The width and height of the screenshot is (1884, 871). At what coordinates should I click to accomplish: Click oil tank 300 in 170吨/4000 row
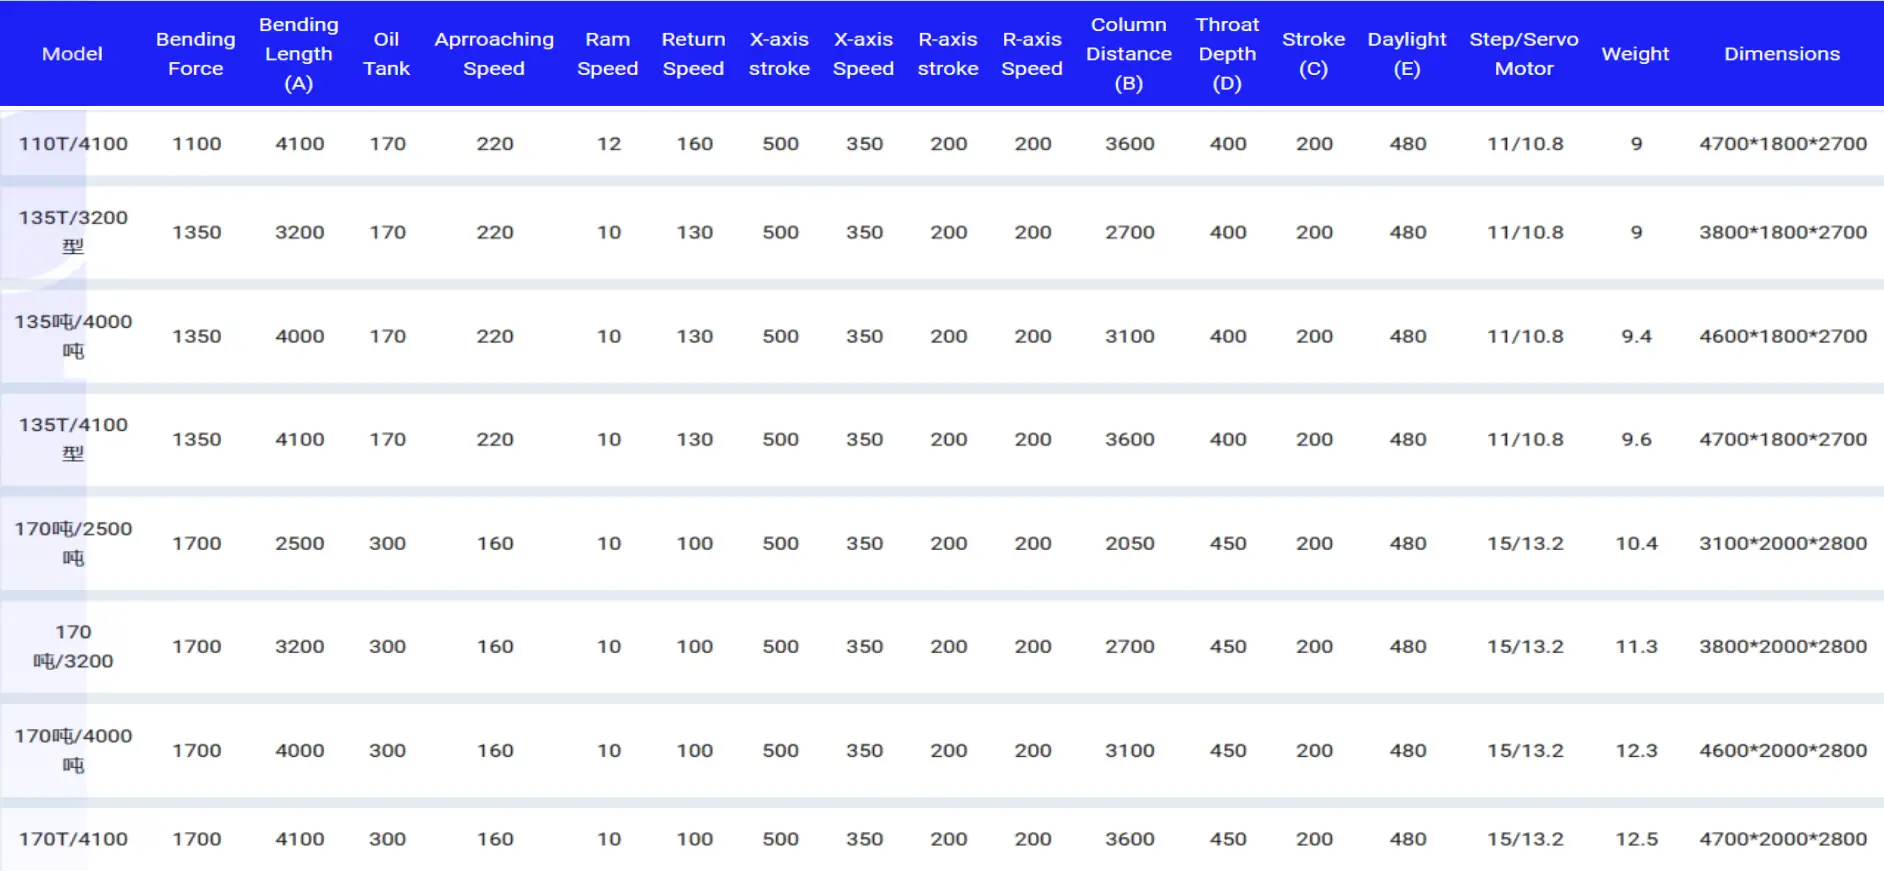pos(387,750)
